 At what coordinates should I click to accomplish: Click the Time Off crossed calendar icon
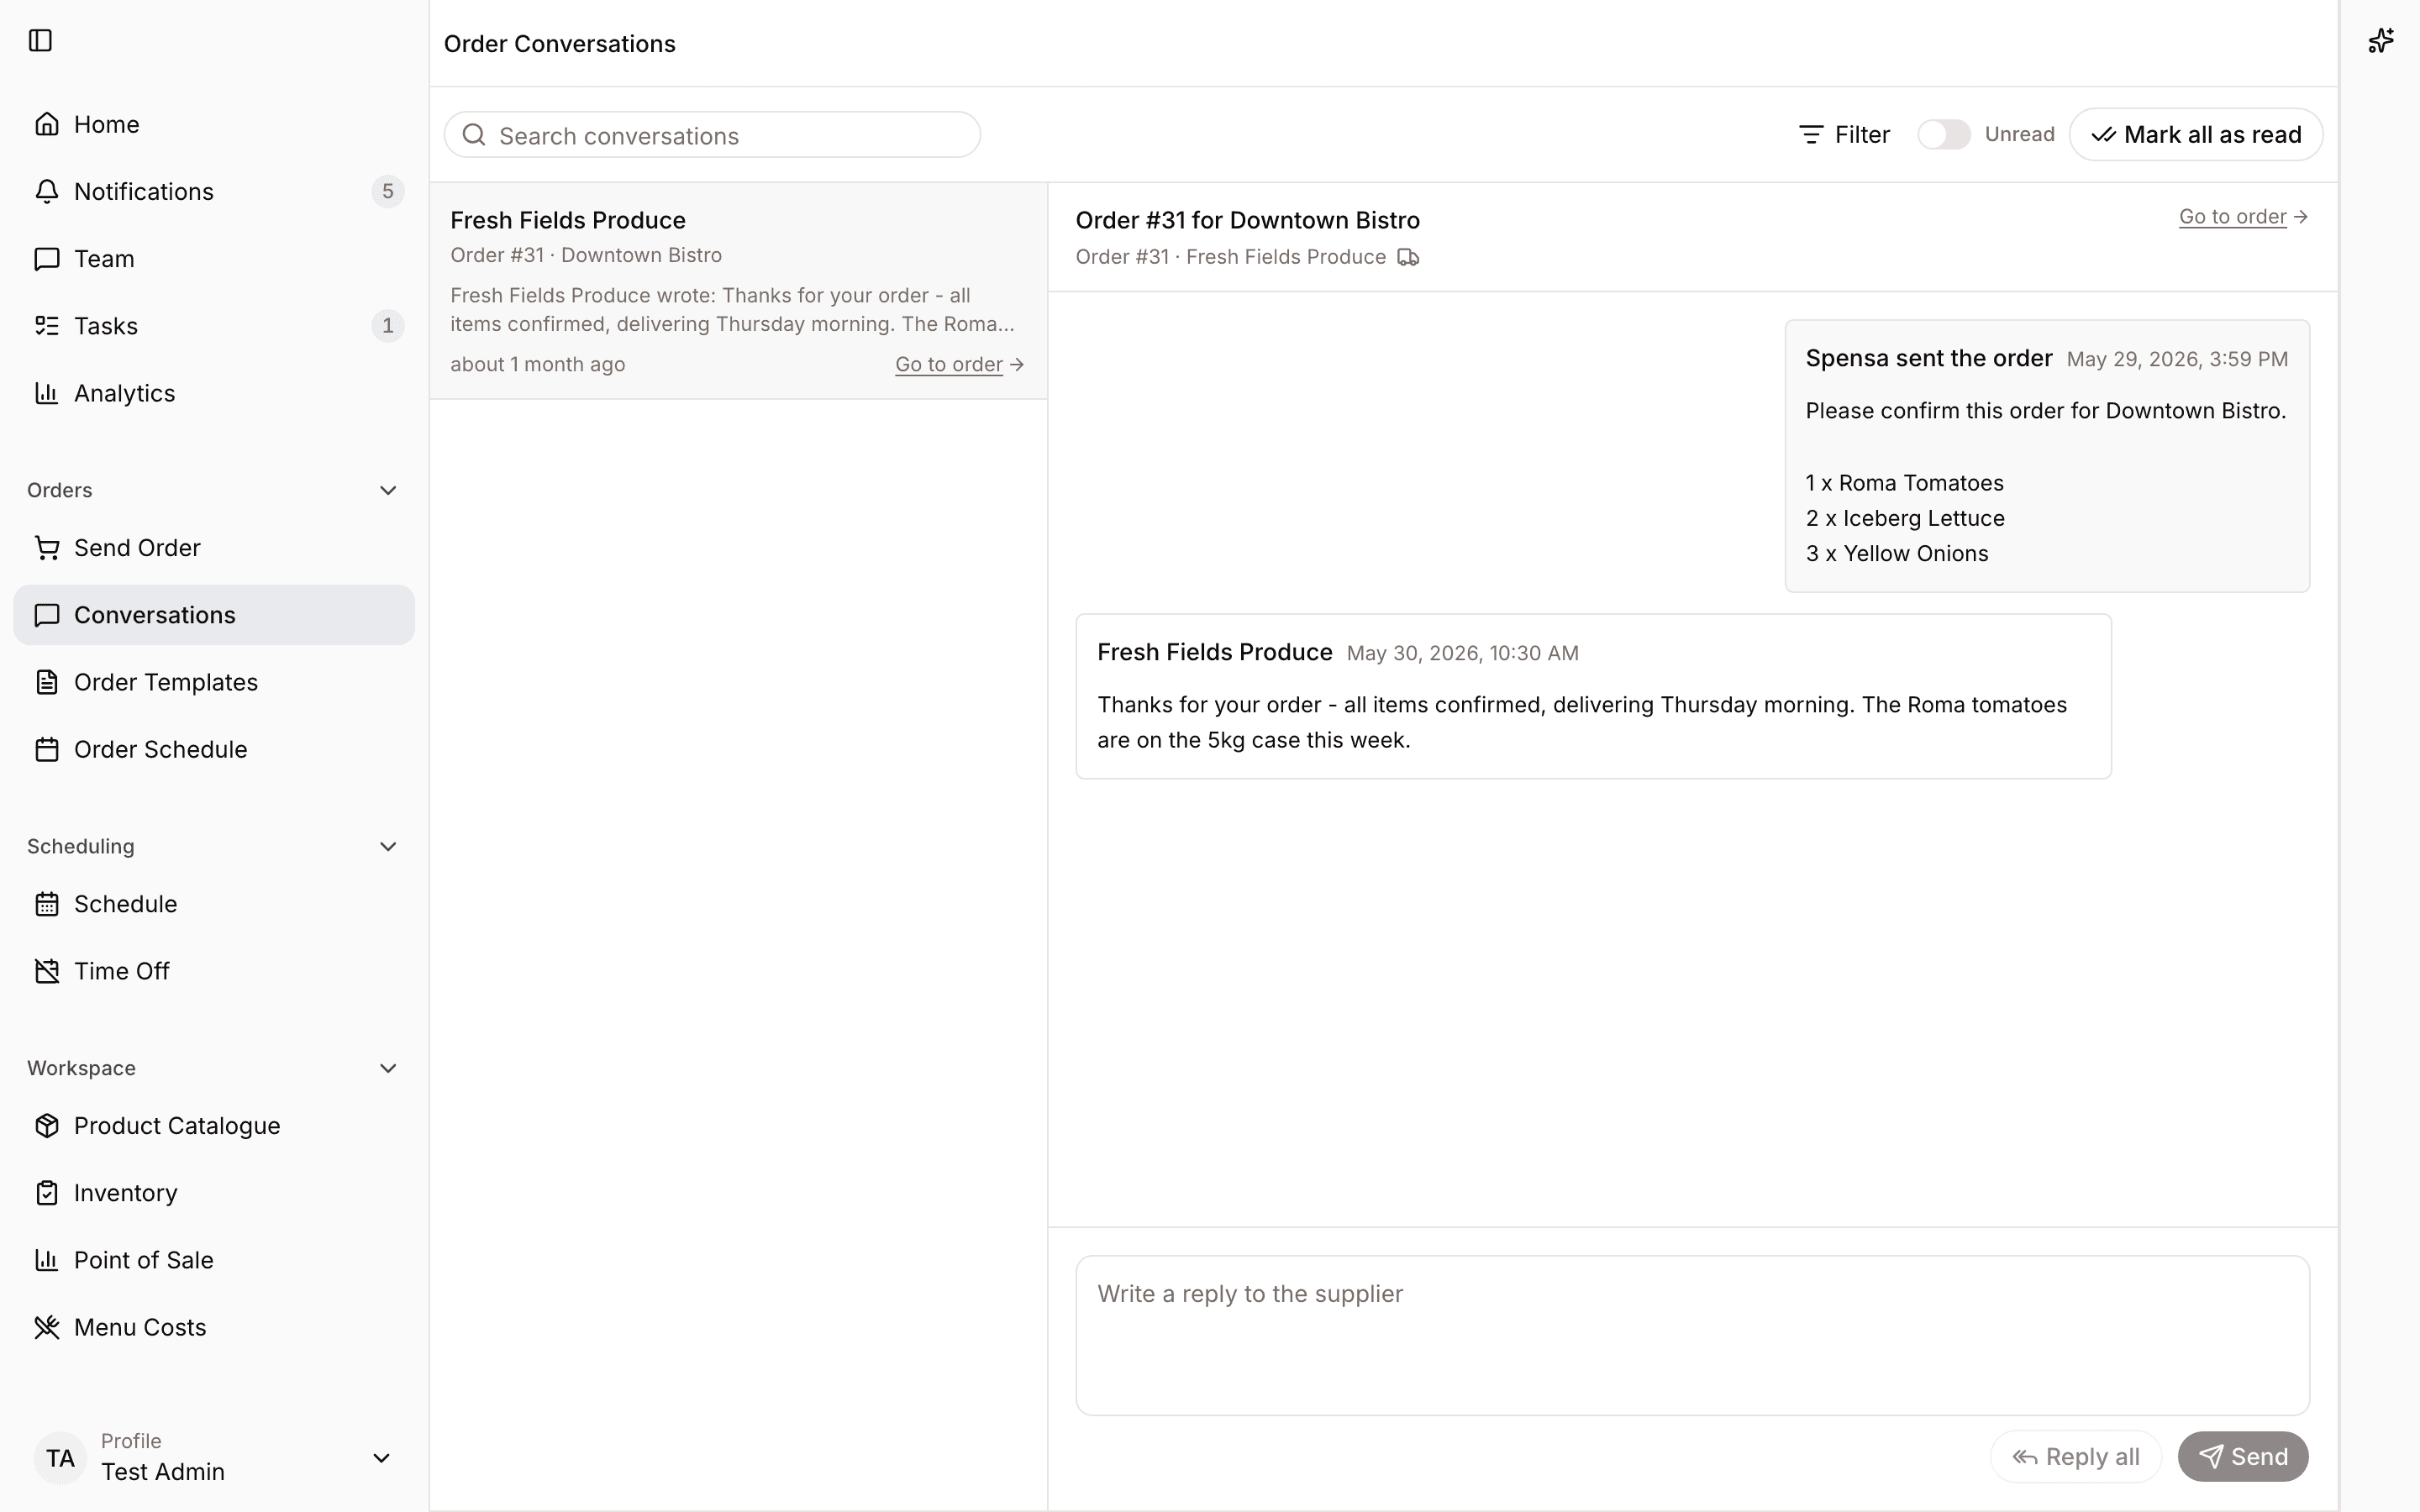tap(46, 971)
